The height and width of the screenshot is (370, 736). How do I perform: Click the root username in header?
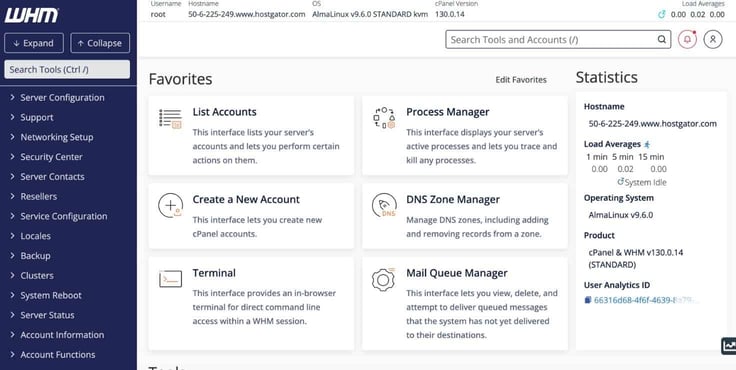158,14
